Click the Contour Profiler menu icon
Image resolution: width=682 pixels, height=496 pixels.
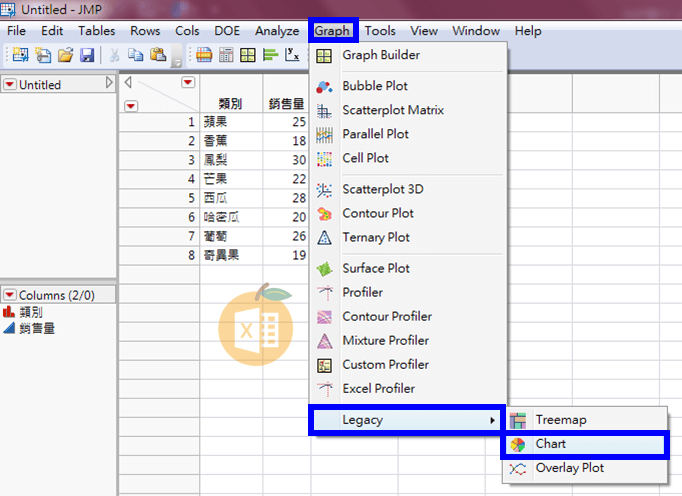point(324,317)
